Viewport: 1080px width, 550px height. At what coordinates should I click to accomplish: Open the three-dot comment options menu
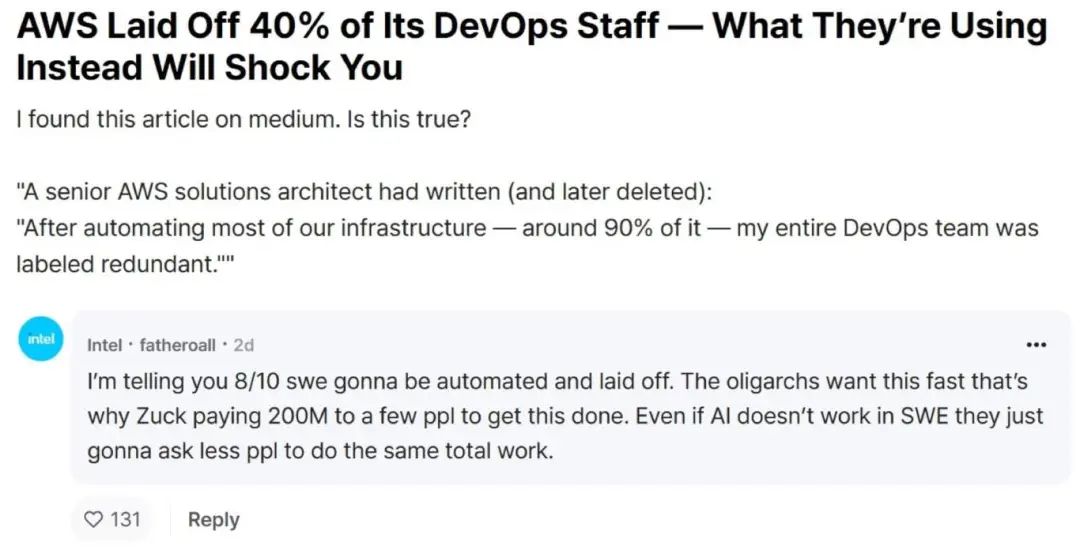tap(1036, 344)
